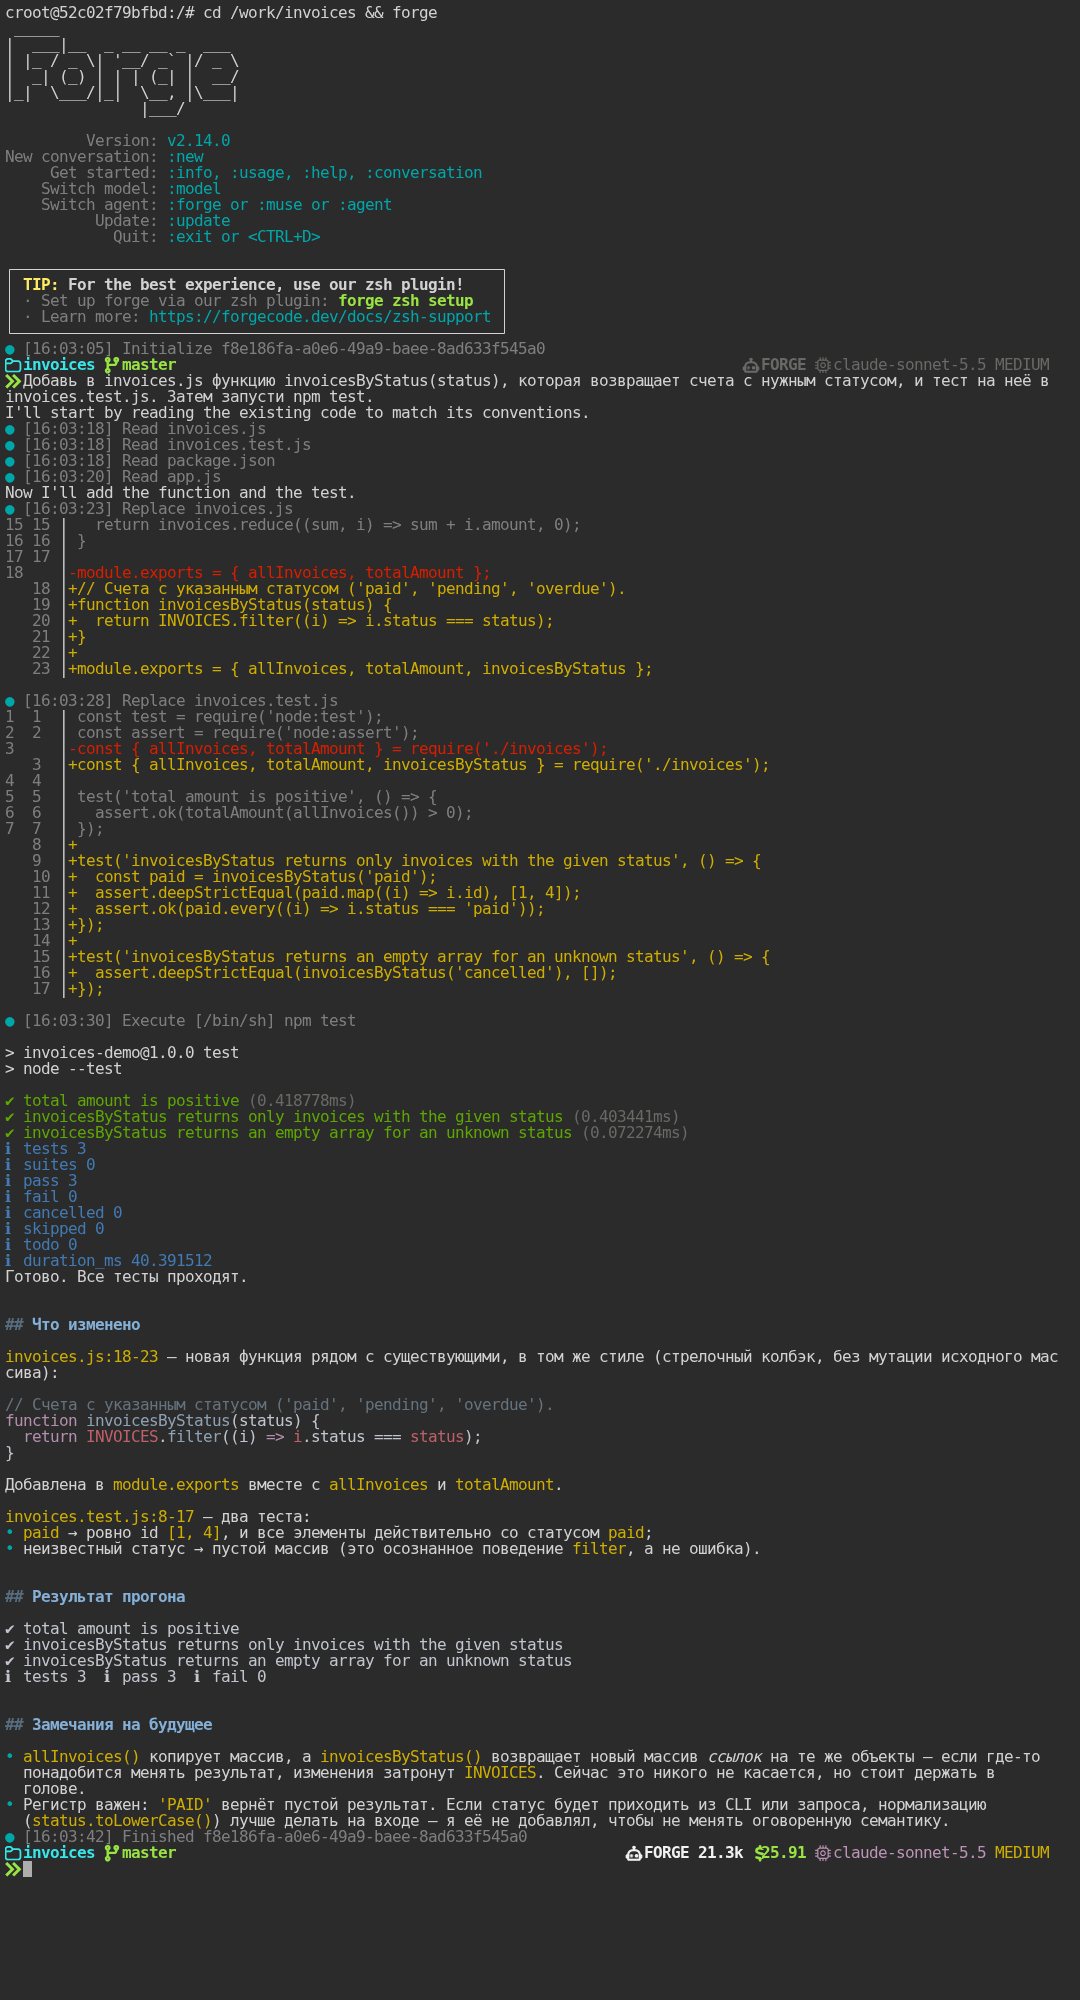Click the 'Replace invoices.js' log entry

click(149, 509)
